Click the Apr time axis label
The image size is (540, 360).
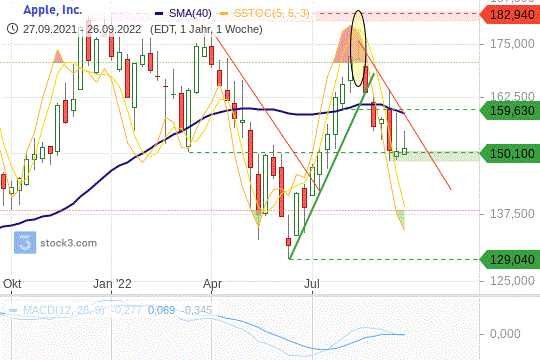point(212,284)
